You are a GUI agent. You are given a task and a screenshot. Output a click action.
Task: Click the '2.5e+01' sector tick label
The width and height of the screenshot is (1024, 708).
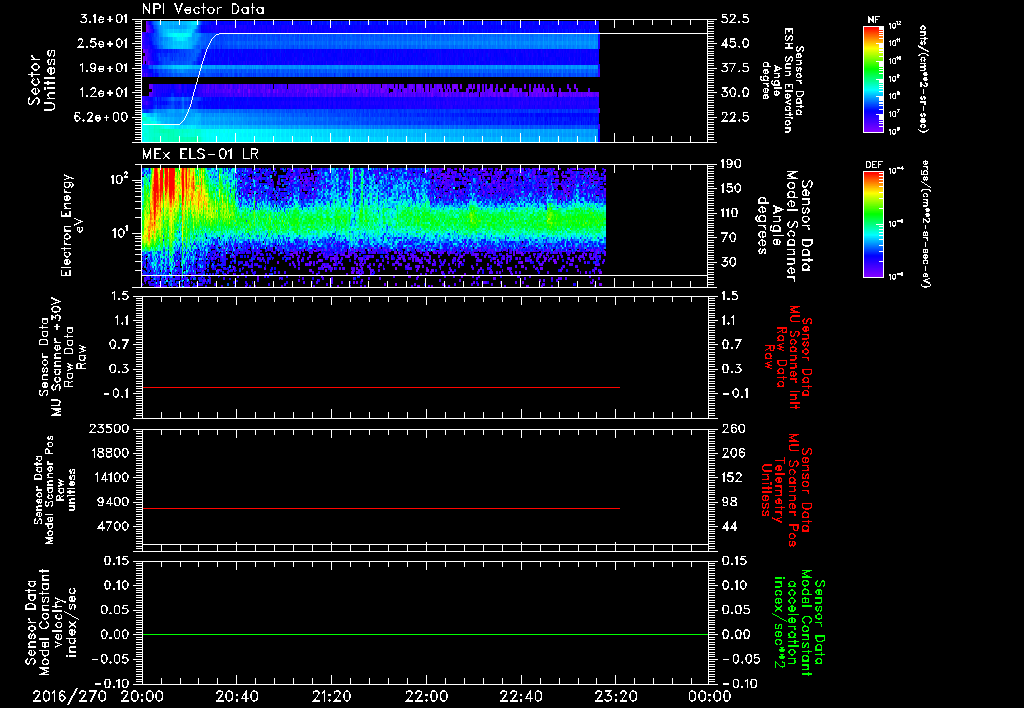click(x=103, y=43)
